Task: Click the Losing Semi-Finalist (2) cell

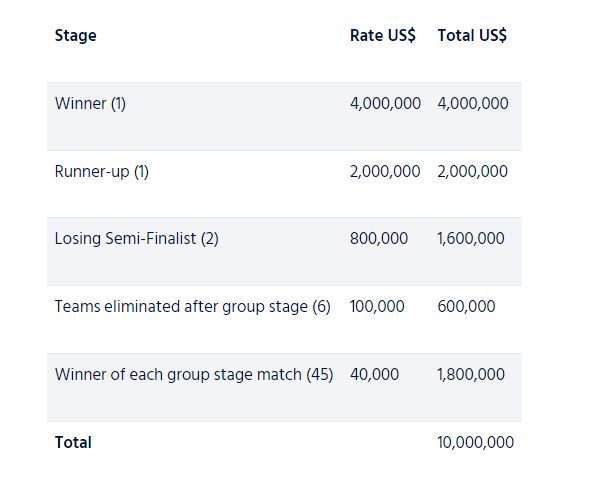Action: tap(136, 239)
